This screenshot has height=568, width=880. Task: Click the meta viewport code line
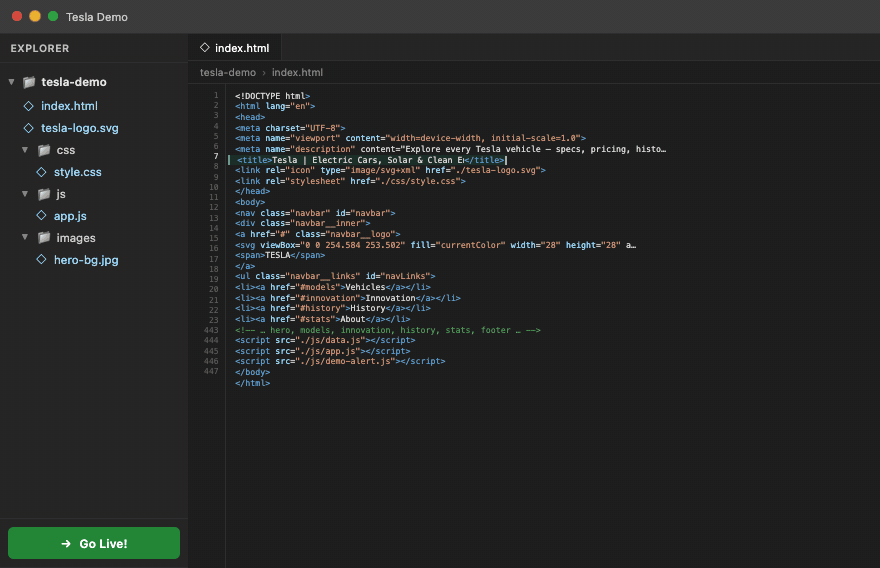coord(410,138)
